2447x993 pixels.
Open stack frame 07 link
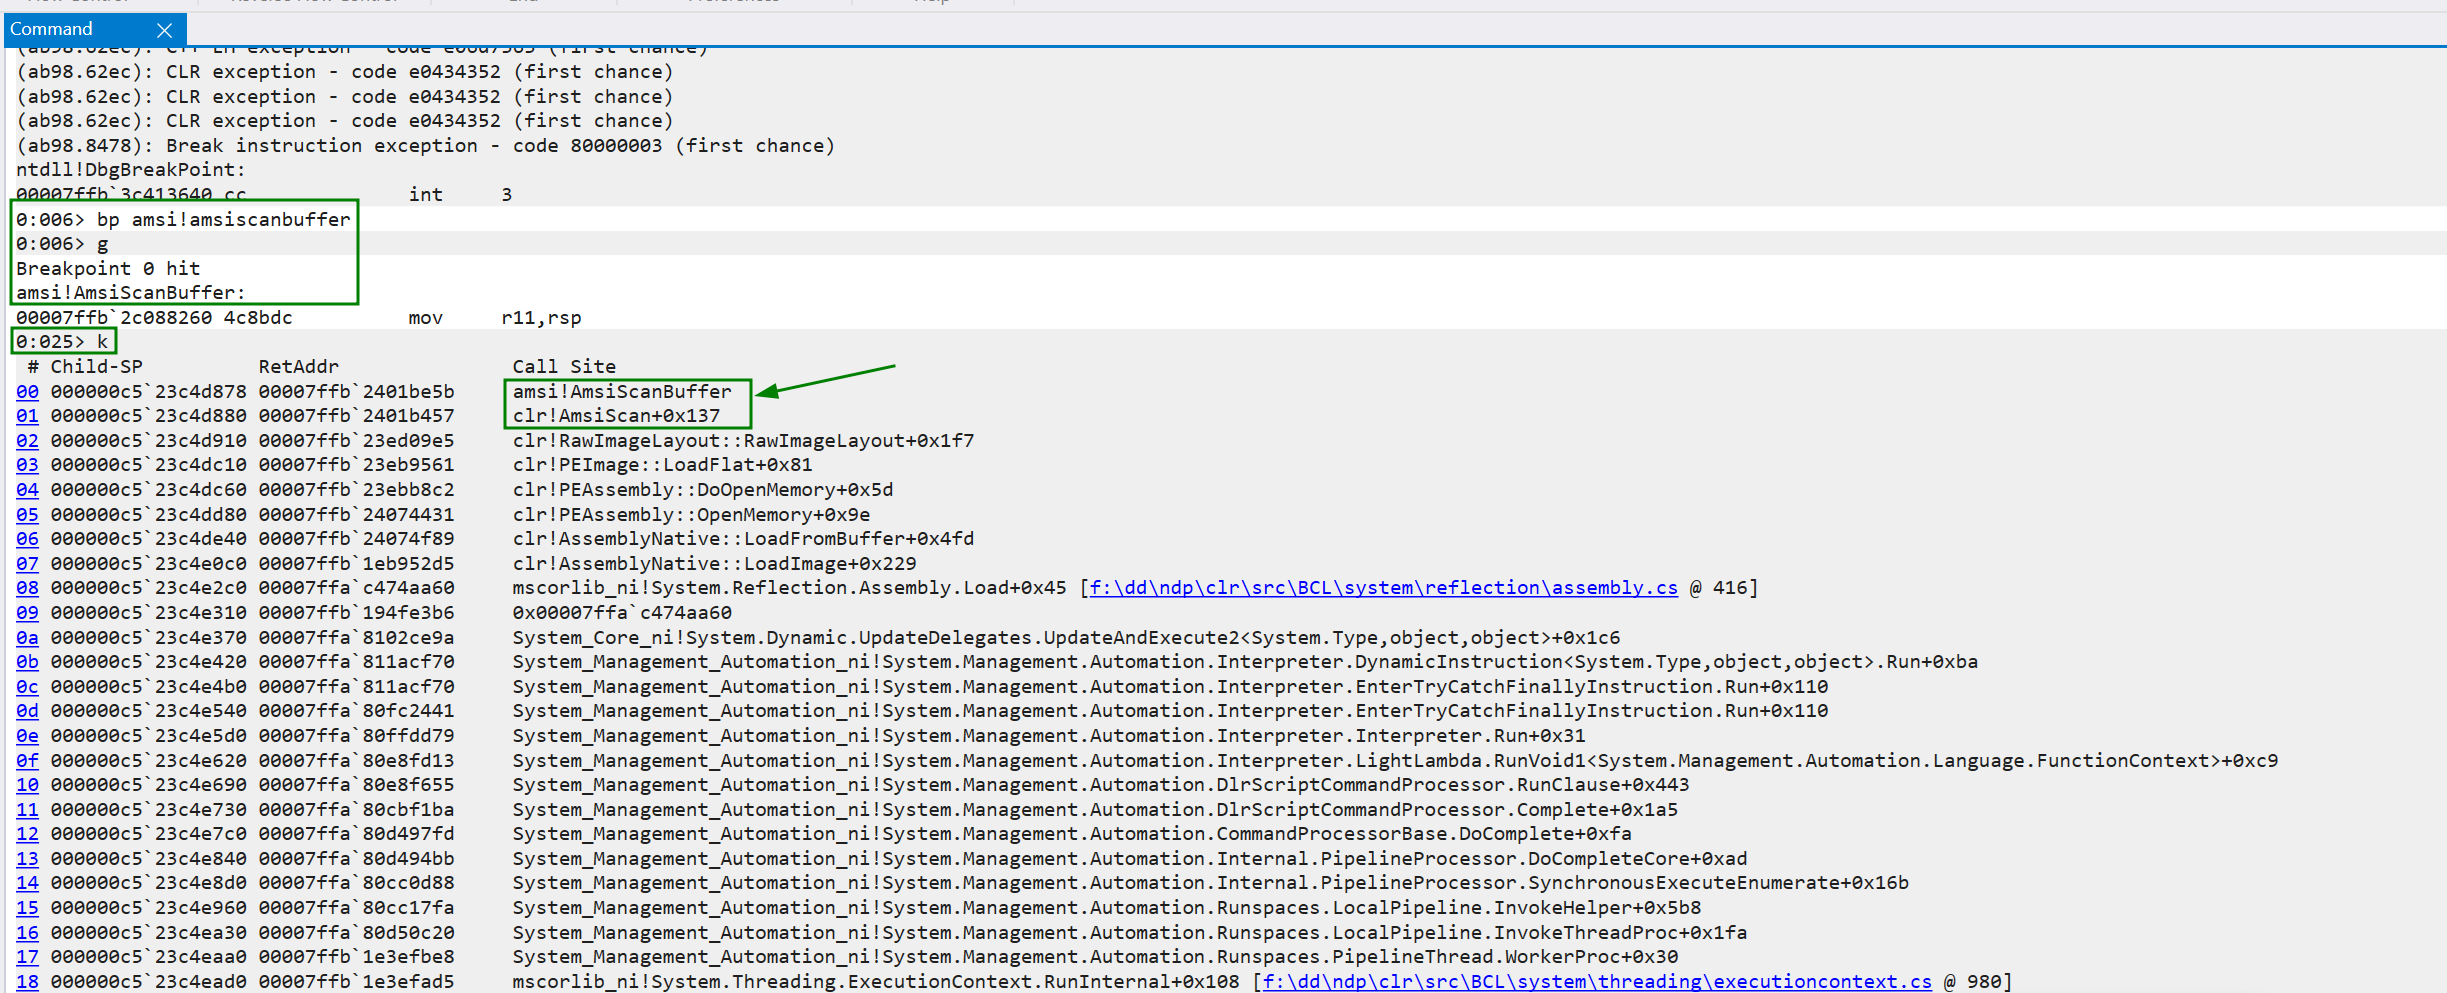(27, 564)
